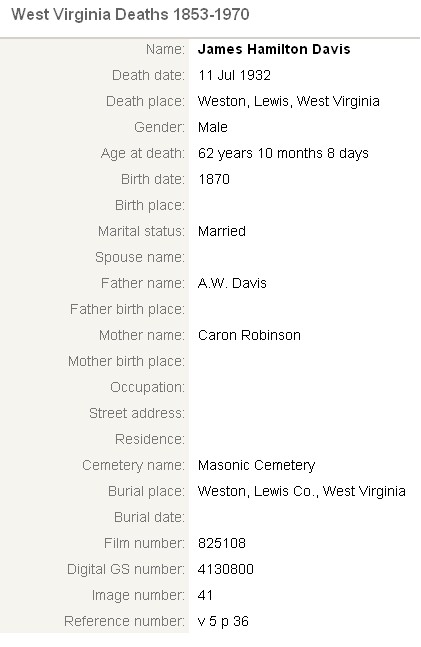
Task: Click the birth date value 1870
Action: pyautogui.click(x=214, y=179)
